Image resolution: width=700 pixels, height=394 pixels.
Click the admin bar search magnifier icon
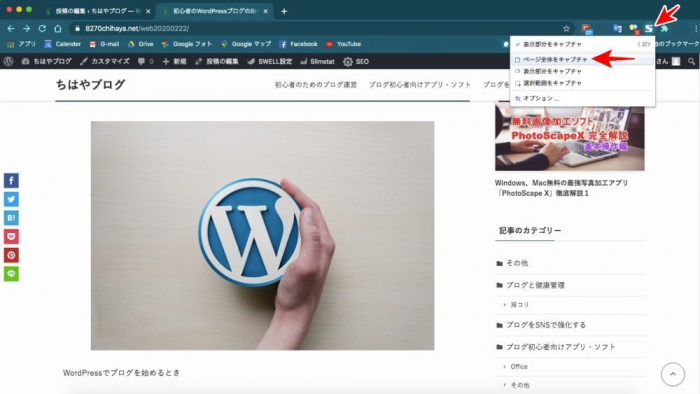pyautogui.click(x=691, y=62)
